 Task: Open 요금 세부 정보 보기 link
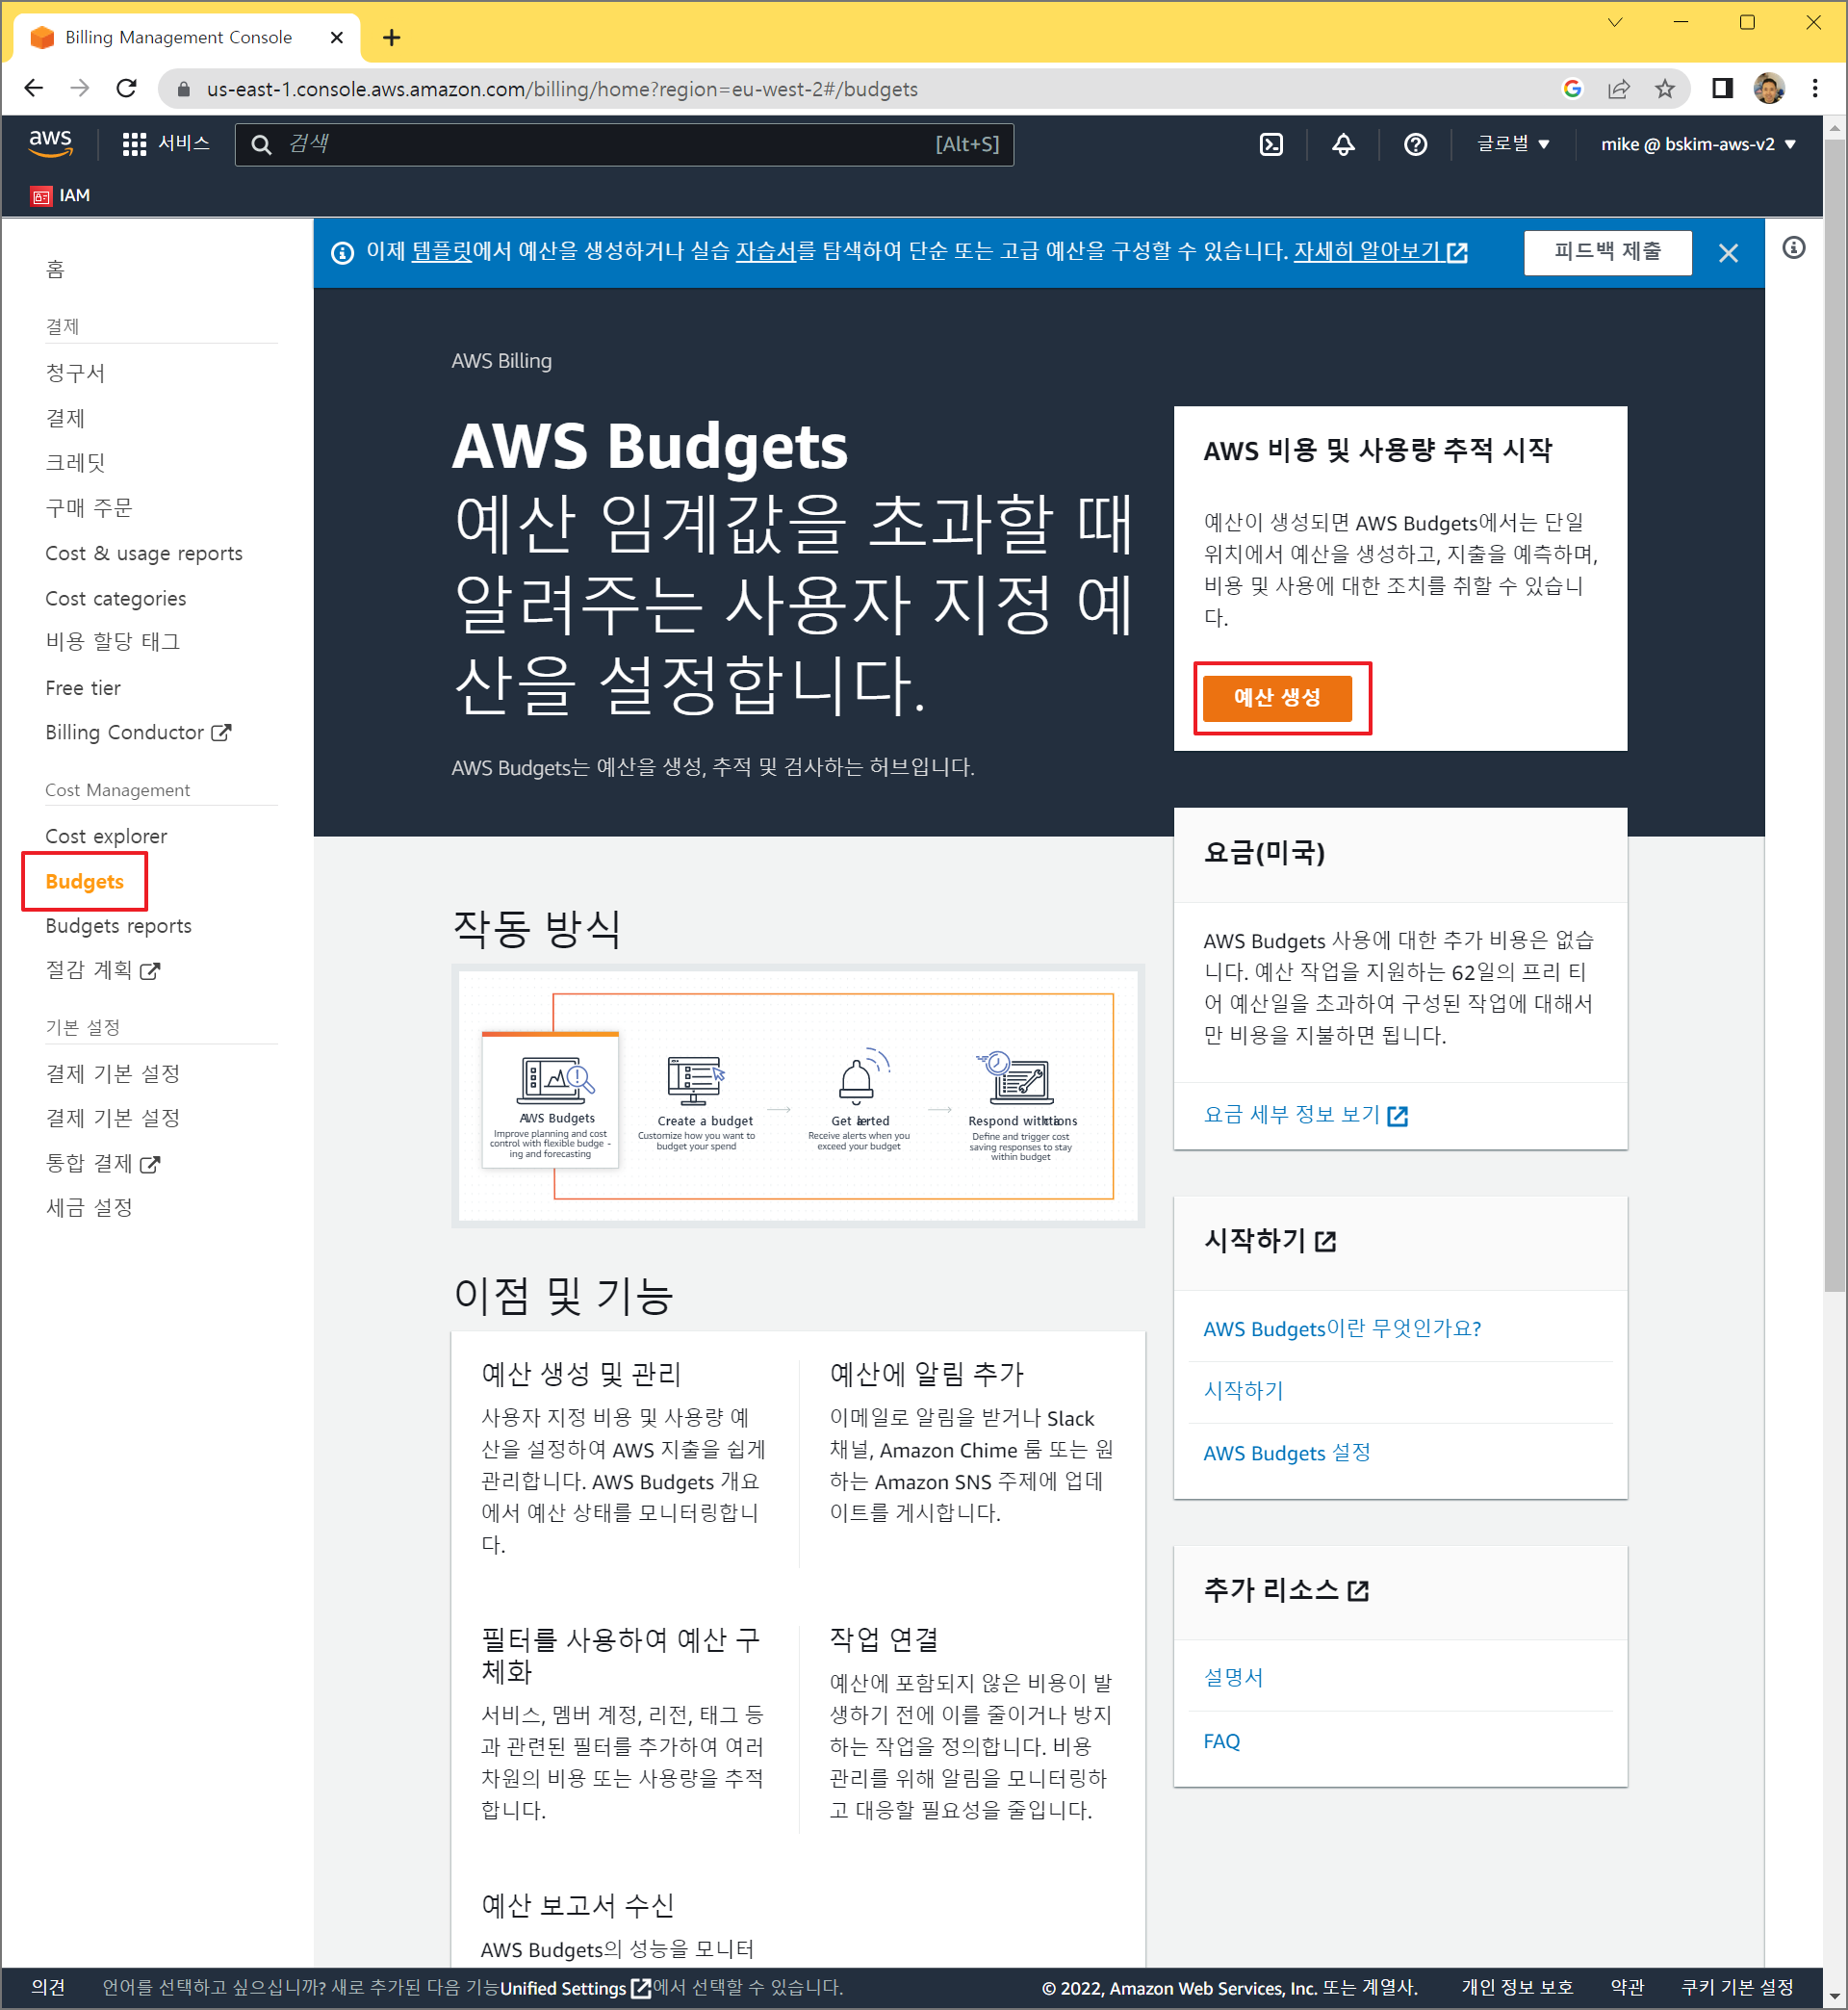point(1306,1115)
